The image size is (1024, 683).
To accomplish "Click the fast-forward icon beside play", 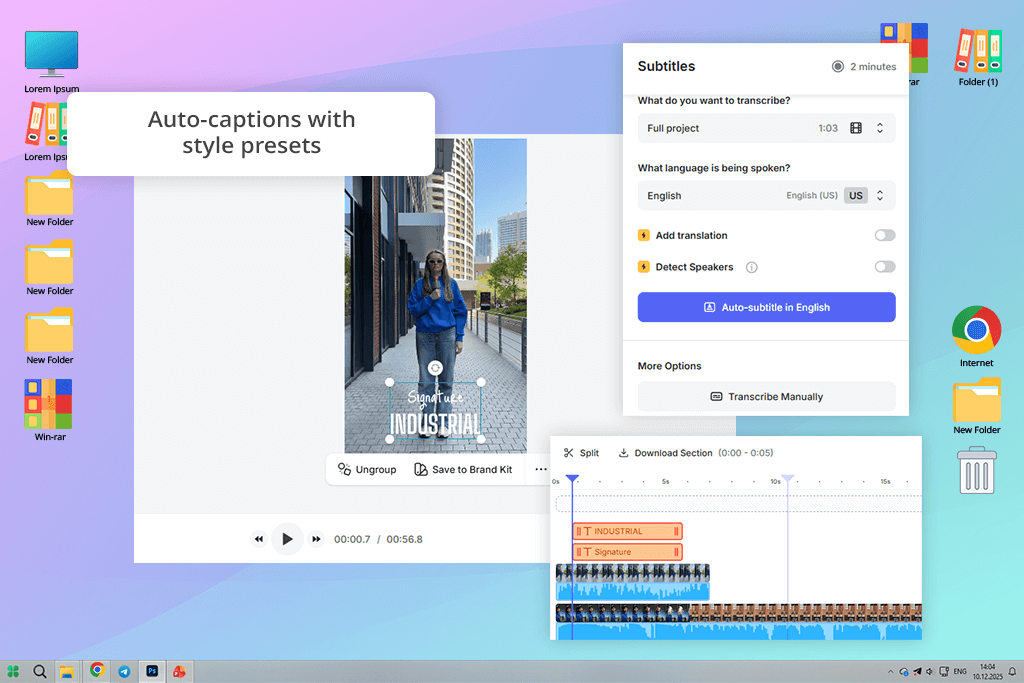I will point(316,539).
